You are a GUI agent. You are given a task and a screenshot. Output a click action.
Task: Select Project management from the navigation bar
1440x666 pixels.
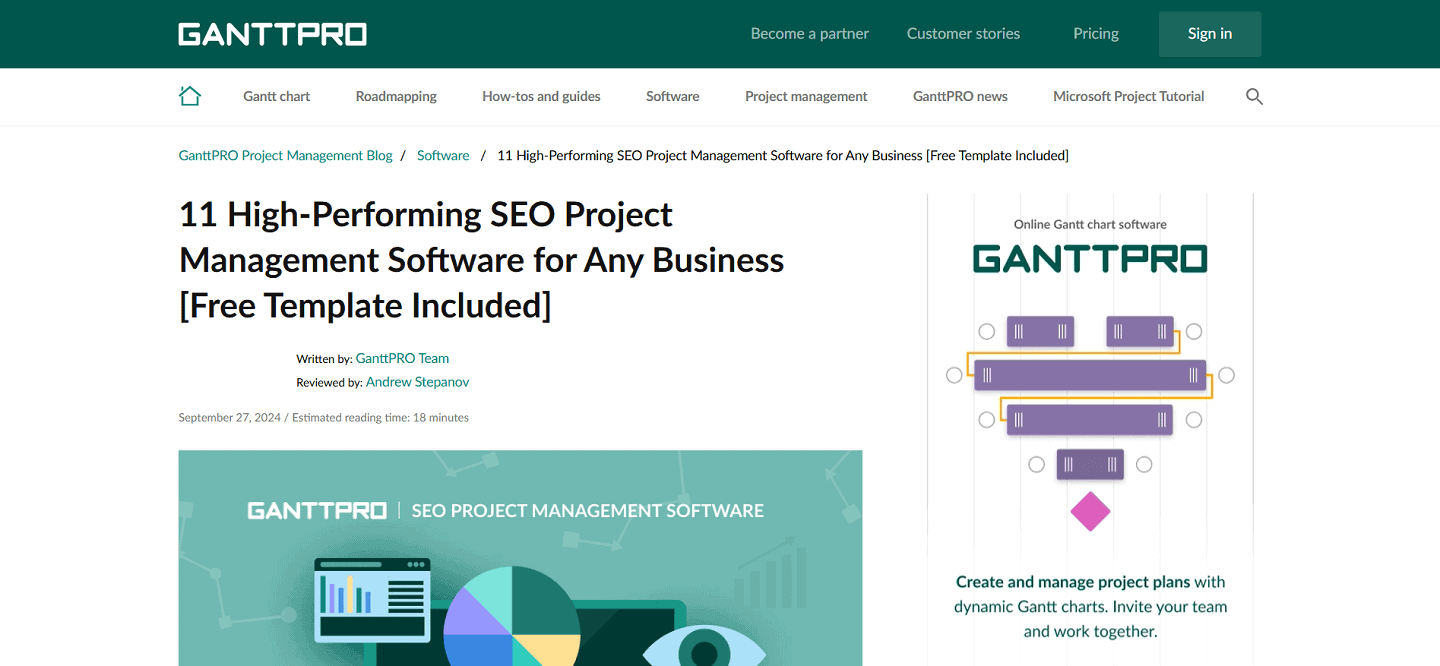click(806, 96)
